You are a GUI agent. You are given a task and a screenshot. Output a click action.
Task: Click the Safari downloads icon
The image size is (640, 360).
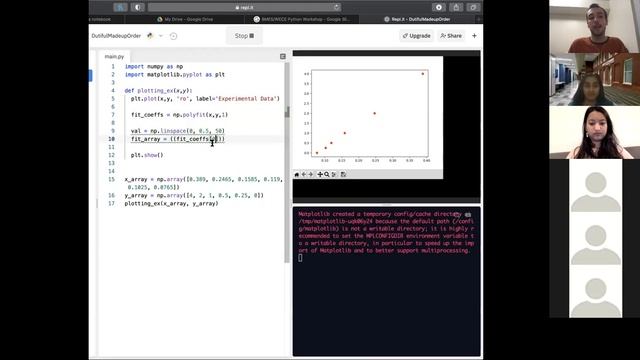pyautogui.click(x=439, y=7)
